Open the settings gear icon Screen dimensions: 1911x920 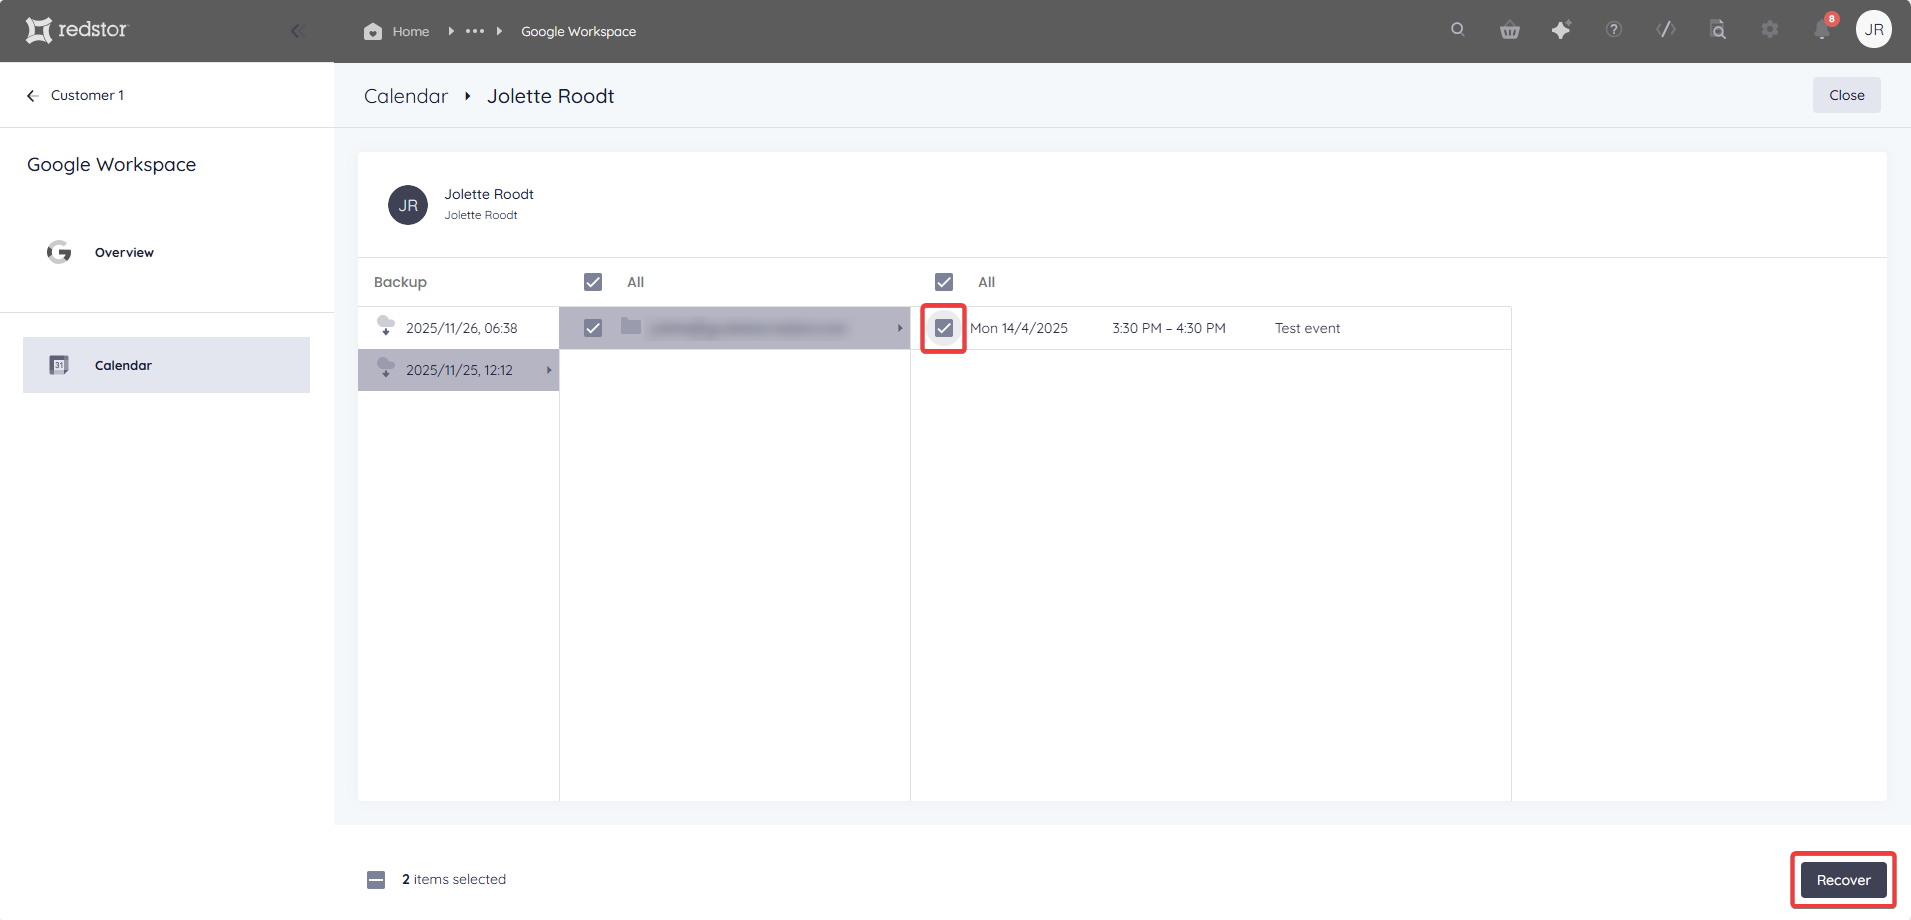(1770, 30)
